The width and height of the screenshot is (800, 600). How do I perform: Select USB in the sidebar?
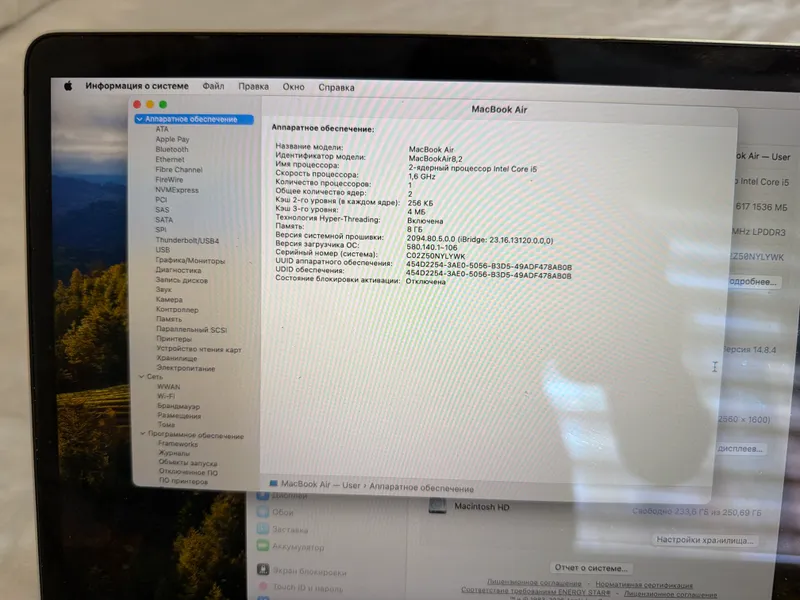163,250
